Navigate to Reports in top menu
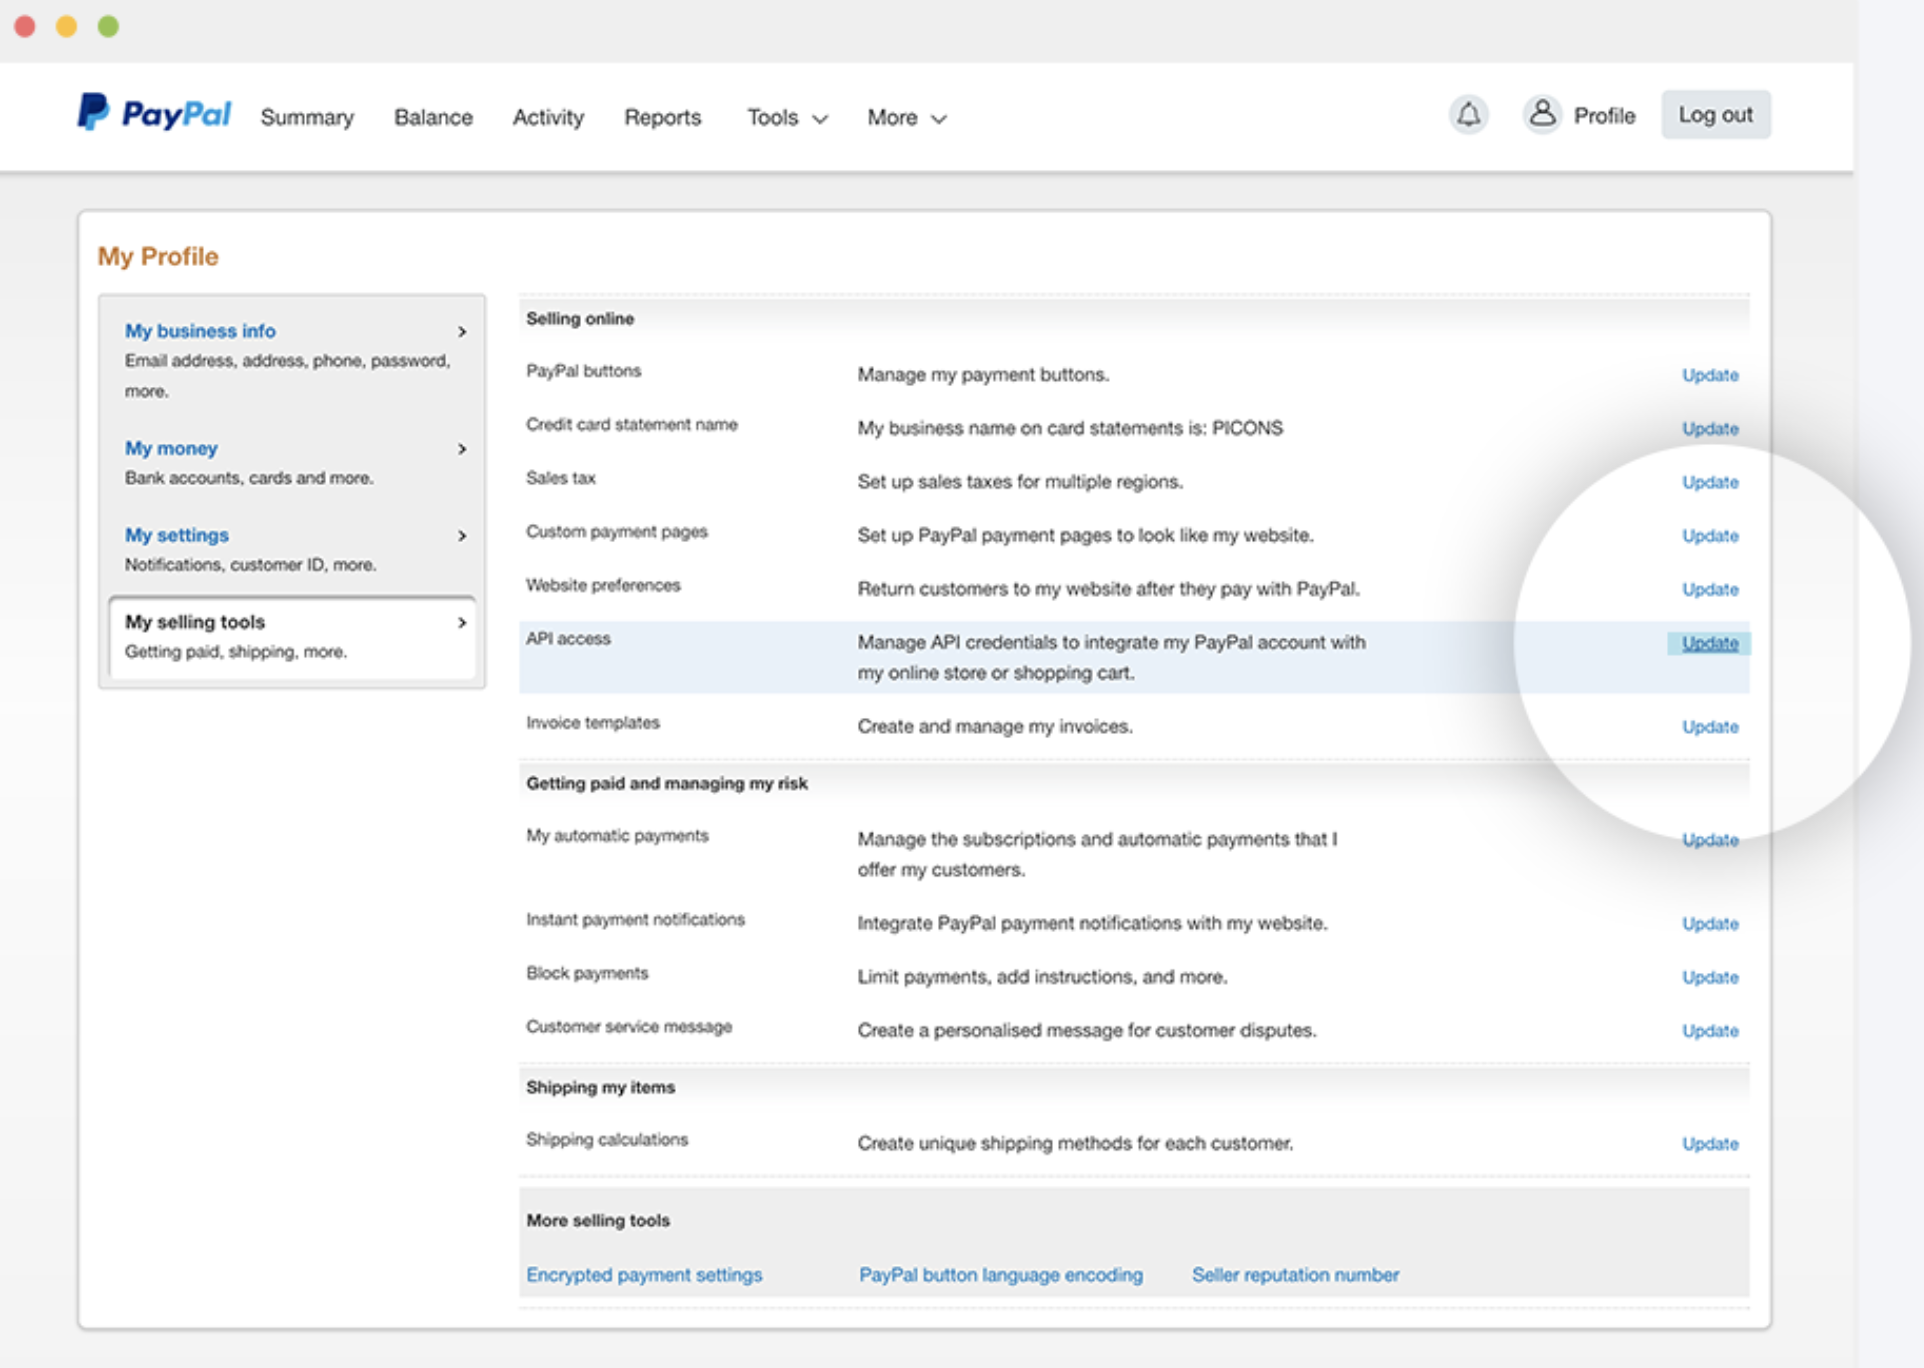The image size is (1924, 1368). 662,118
